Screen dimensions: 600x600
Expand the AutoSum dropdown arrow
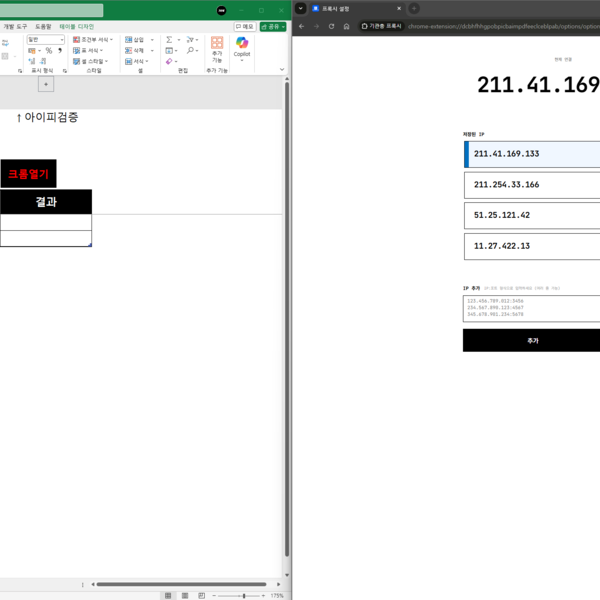pos(179,40)
